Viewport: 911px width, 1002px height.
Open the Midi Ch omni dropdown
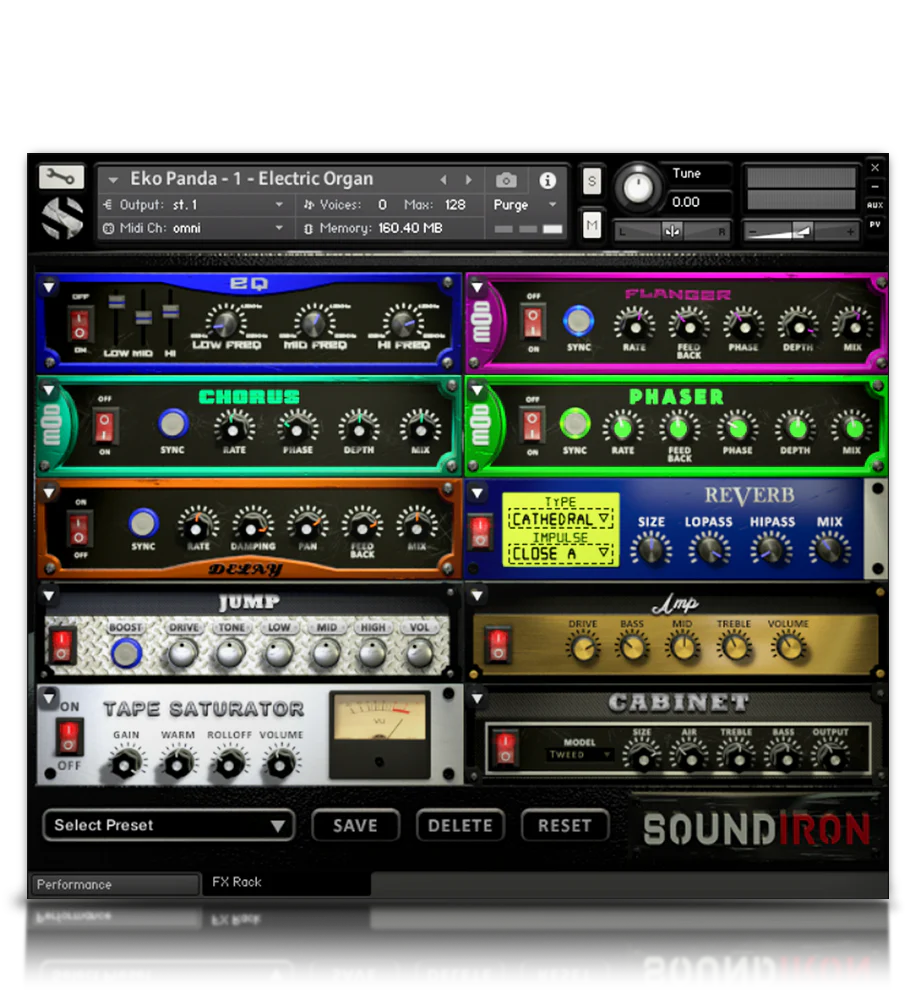pos(194,228)
